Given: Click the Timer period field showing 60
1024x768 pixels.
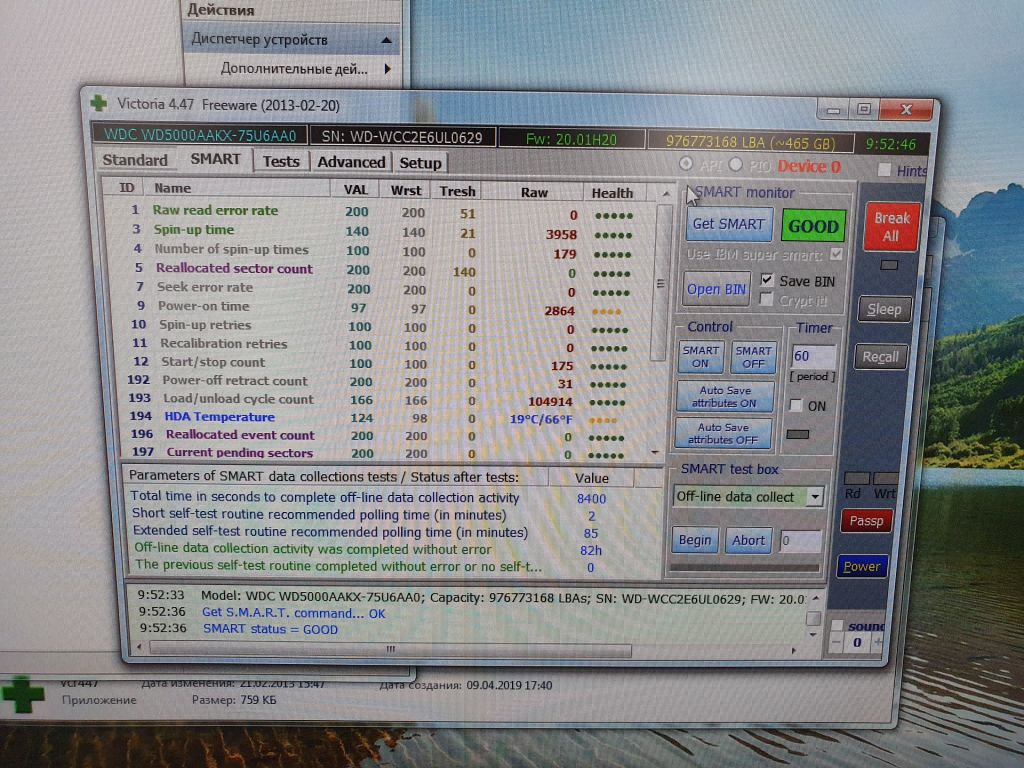Looking at the screenshot, I should (813, 356).
